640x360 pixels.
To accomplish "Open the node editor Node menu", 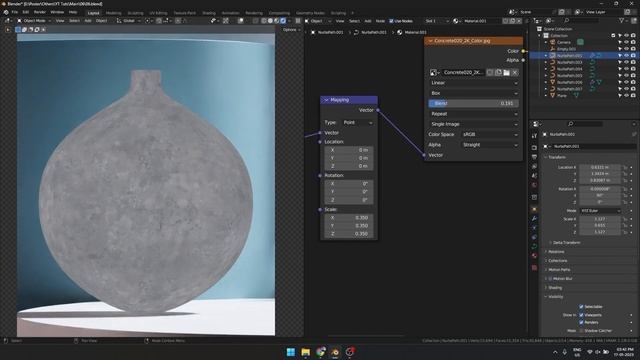I will pyautogui.click(x=380, y=21).
